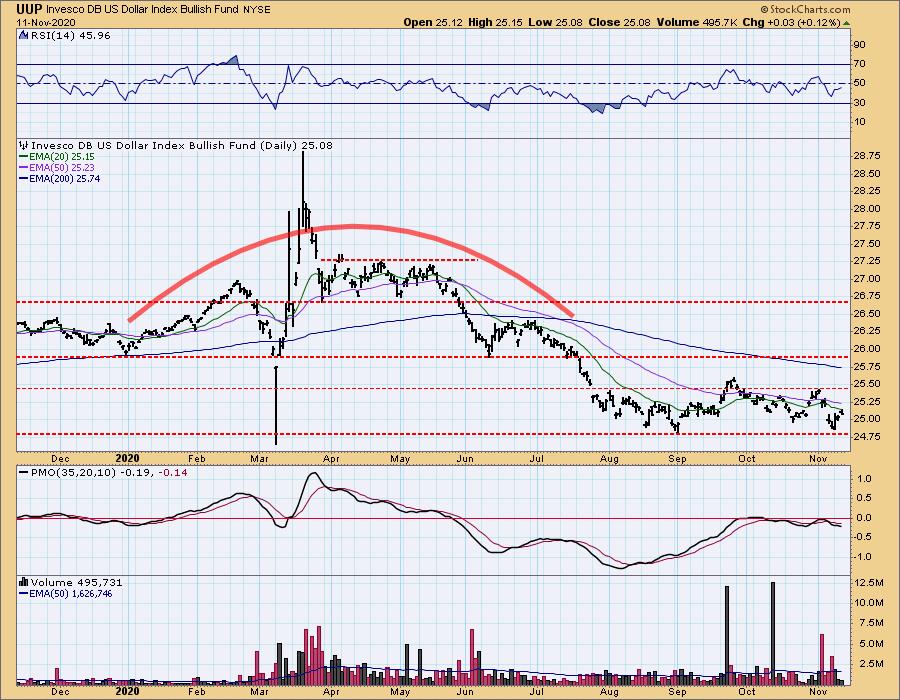Click the -1.0 PMO axis label

pyautogui.click(x=862, y=557)
